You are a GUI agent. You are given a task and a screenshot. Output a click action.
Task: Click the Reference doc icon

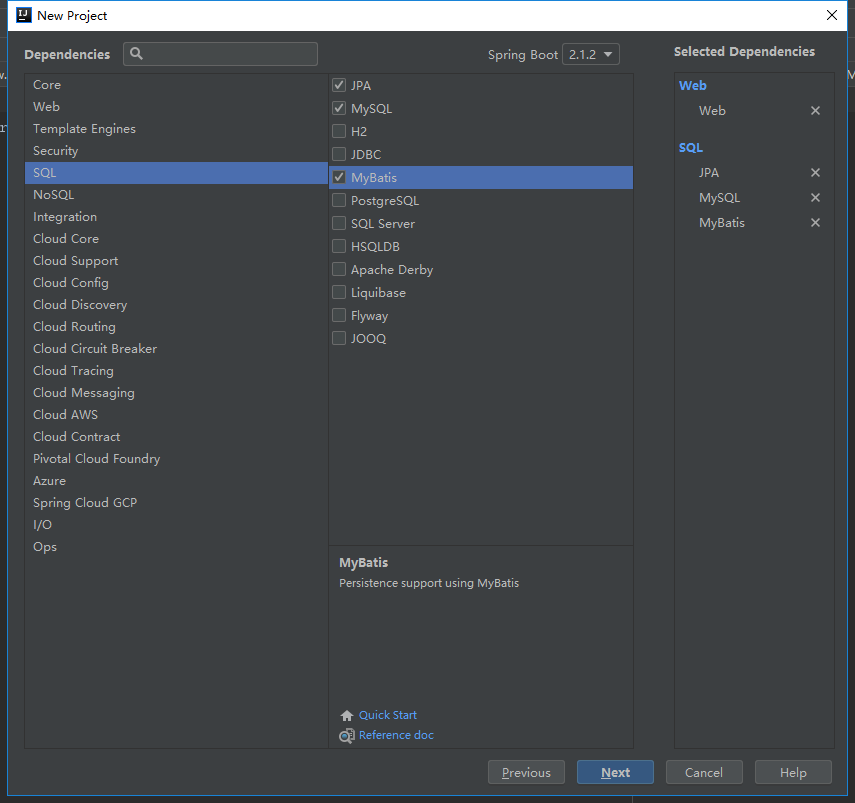(x=347, y=736)
